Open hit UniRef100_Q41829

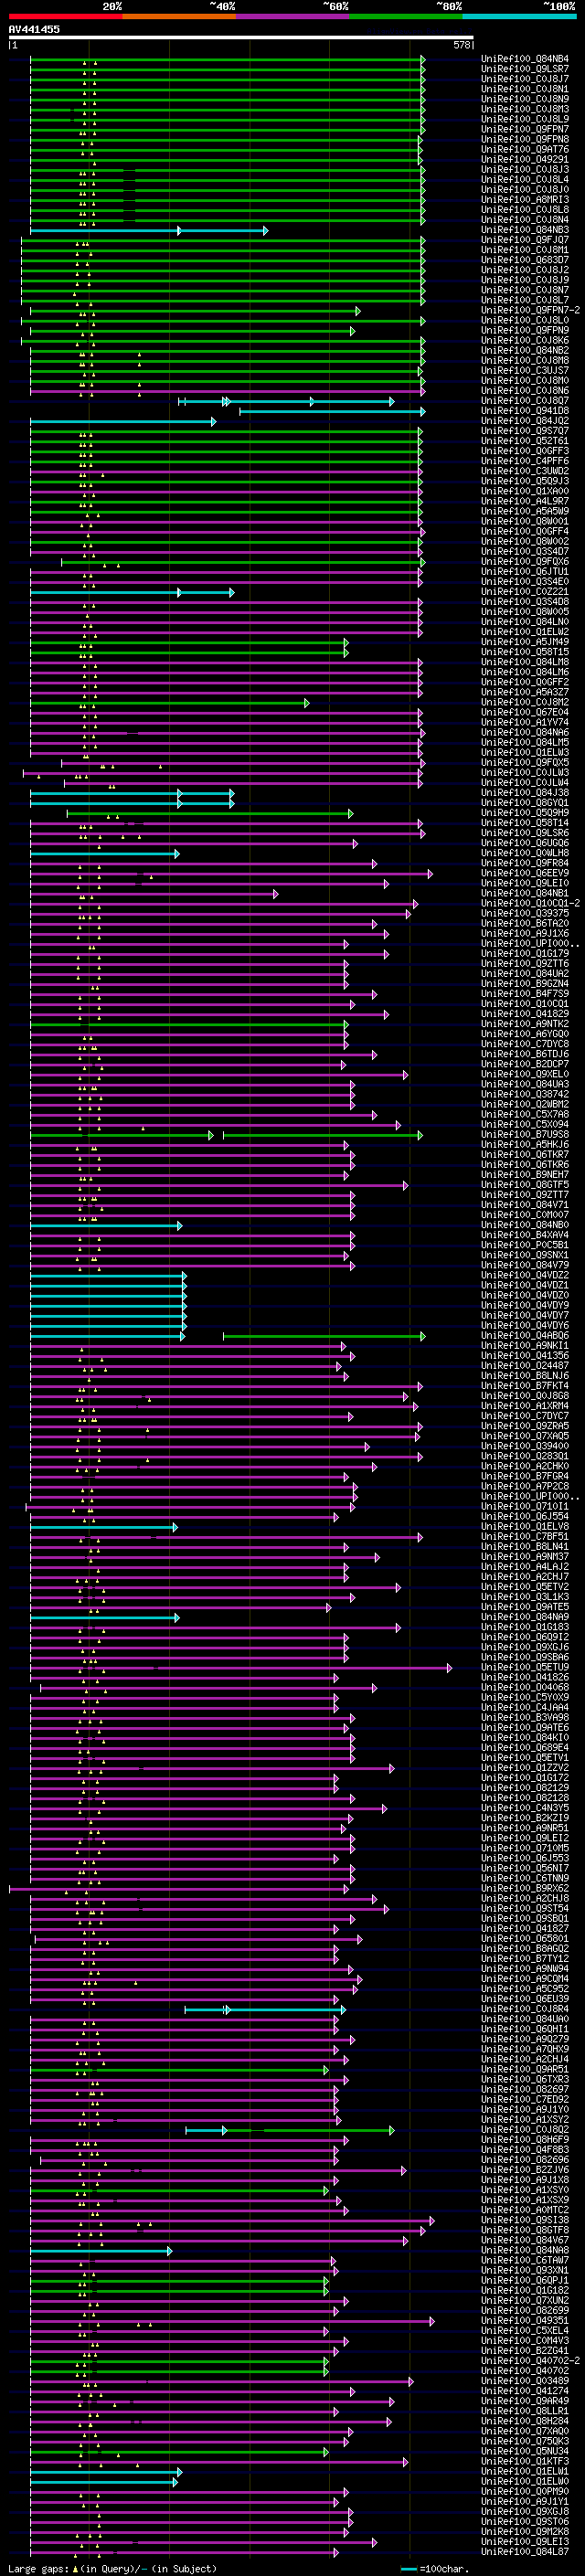[525, 1014]
